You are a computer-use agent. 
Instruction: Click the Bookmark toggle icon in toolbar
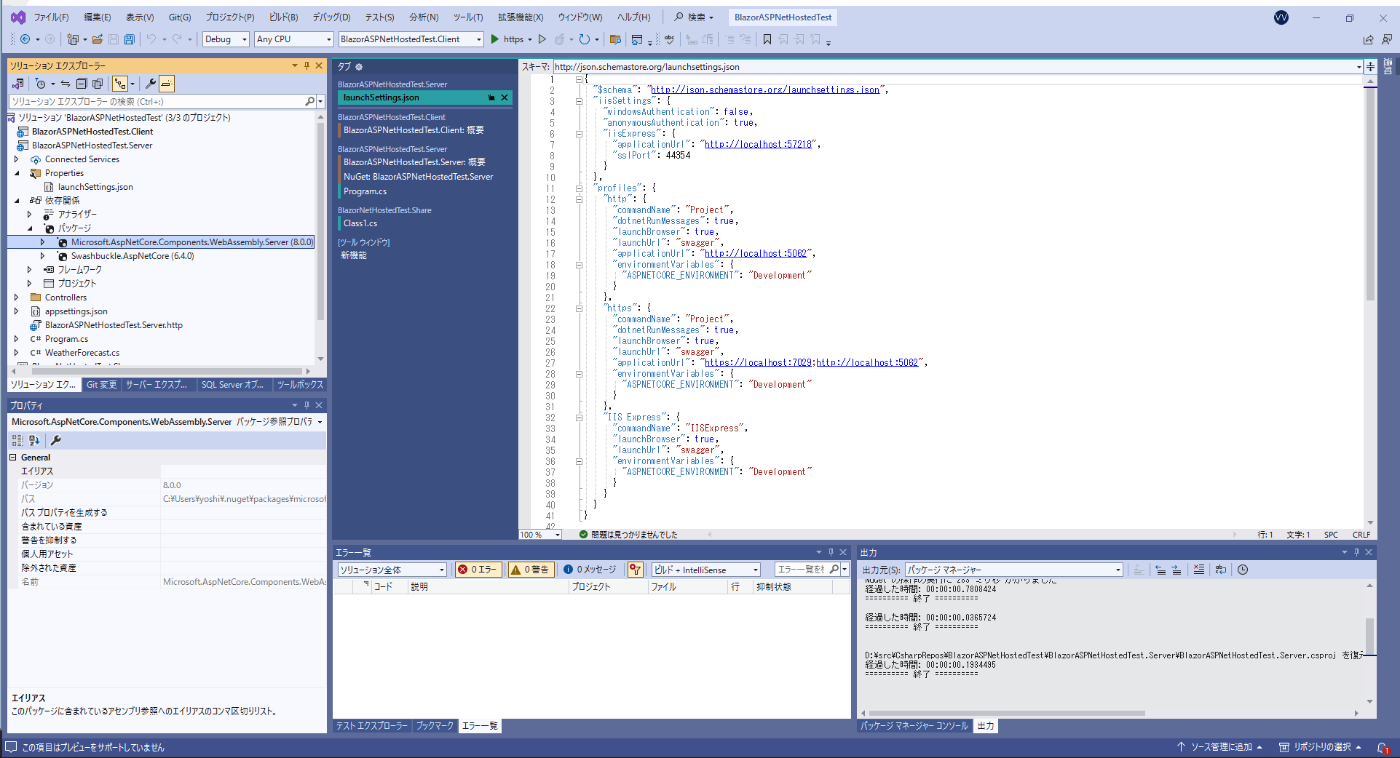pyautogui.click(x=767, y=39)
